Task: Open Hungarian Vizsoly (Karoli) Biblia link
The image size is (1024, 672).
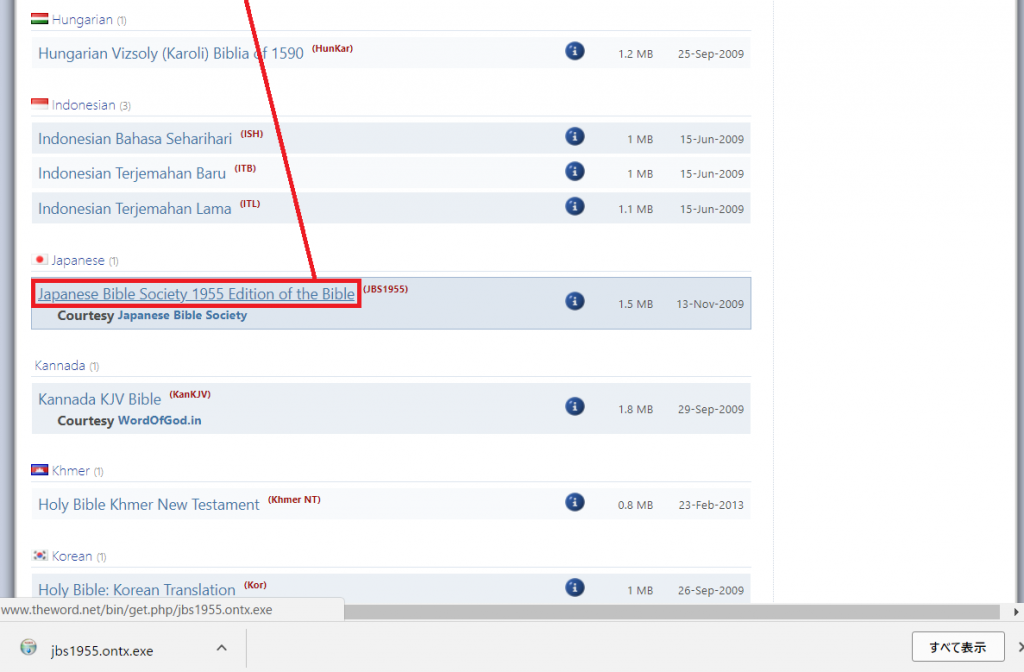Action: [x=171, y=54]
